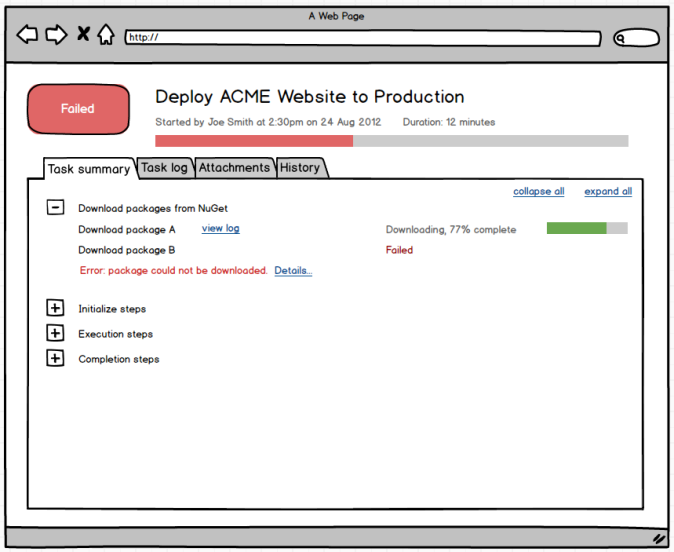Screen dimensions: 674x552
Task: Open the error Details link
Action: pos(293,270)
